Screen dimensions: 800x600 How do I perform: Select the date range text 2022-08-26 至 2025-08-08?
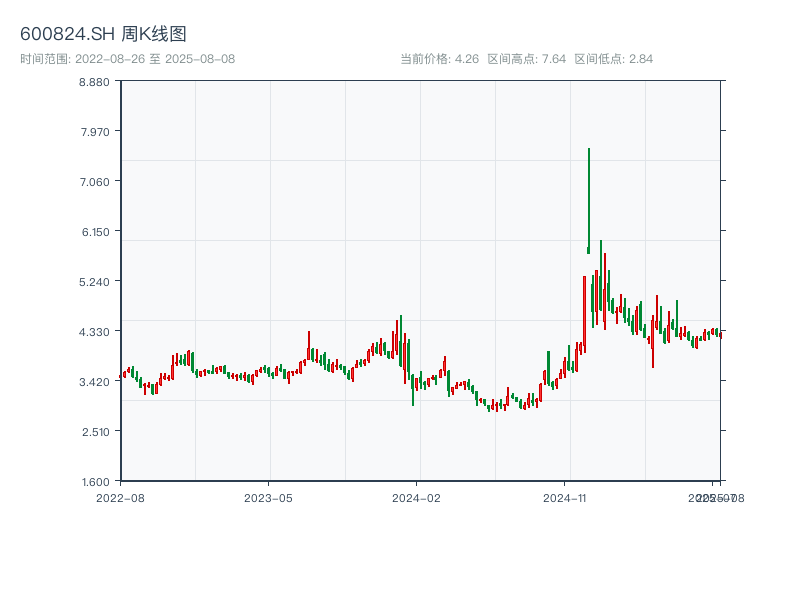pyautogui.click(x=155, y=59)
